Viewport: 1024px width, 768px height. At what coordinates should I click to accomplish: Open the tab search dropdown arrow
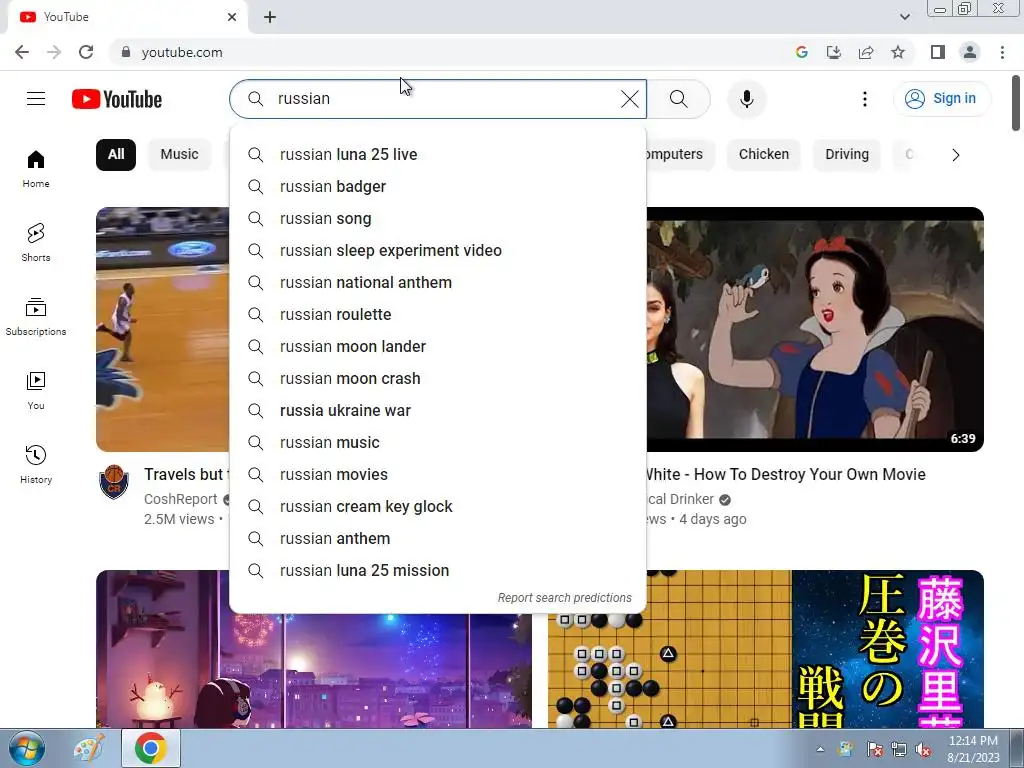tap(904, 17)
